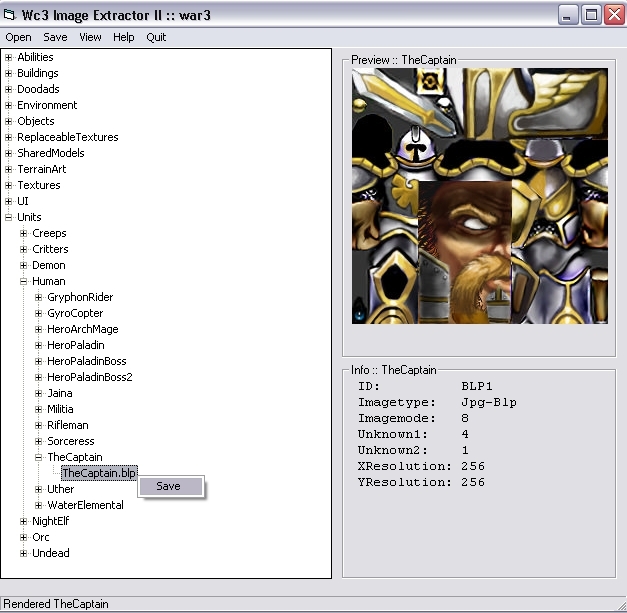The image size is (627, 613).
Task: Open the View menu
Action: coord(90,37)
